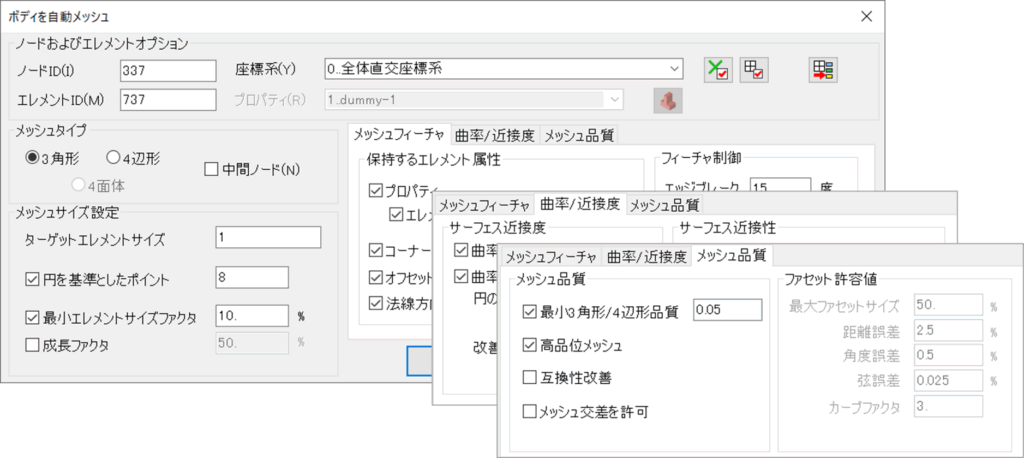Select the 4辺形 mesh type radio button
The image size is (1024, 458).
tap(112, 157)
